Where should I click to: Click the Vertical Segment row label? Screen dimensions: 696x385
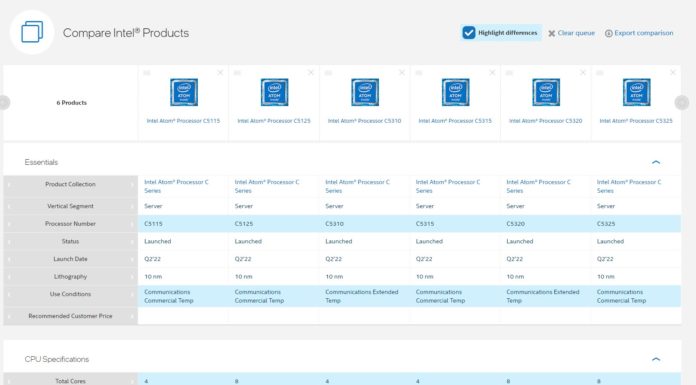[x=70, y=206]
